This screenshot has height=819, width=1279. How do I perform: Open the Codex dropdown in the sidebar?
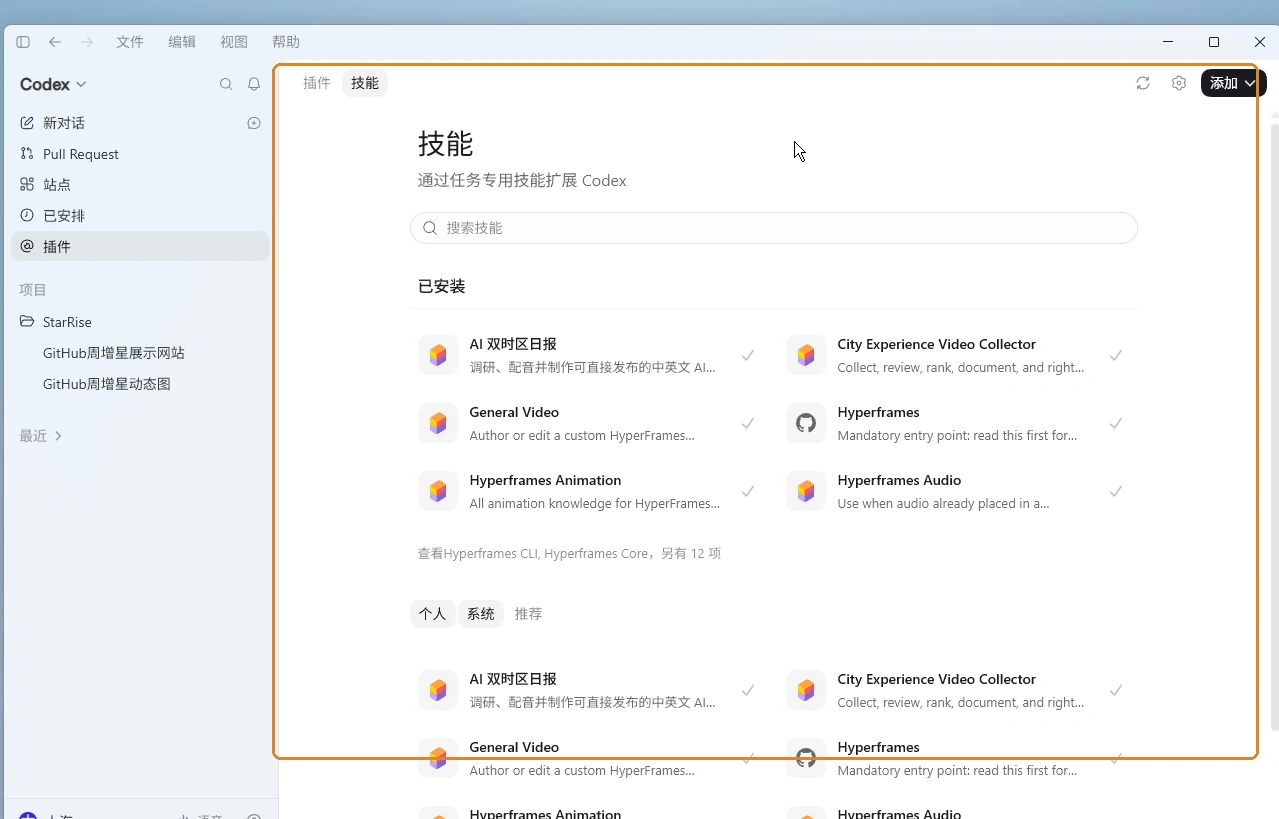pyautogui.click(x=53, y=84)
